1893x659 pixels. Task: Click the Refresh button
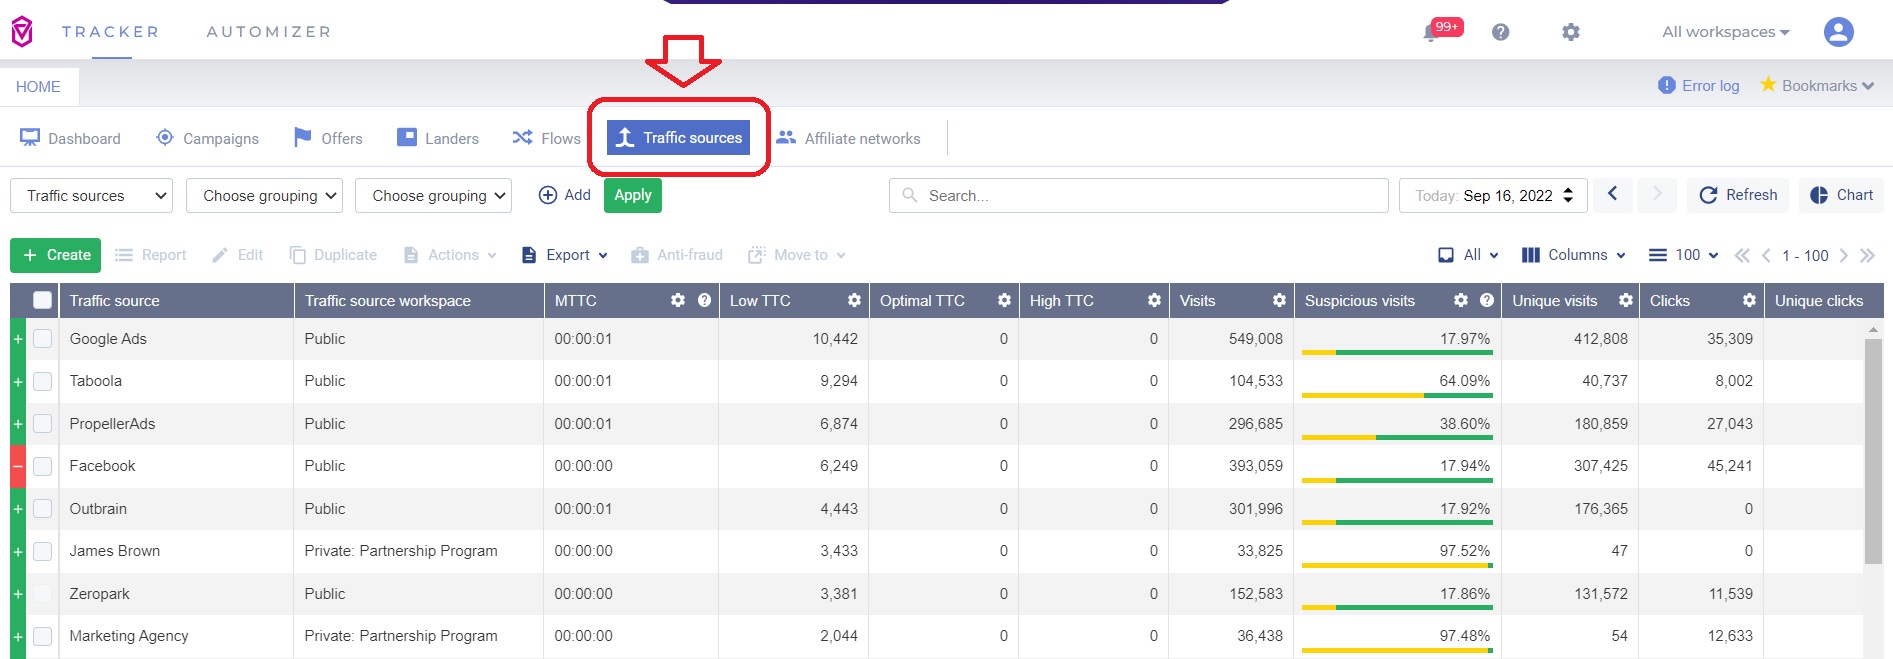[x=1739, y=195]
